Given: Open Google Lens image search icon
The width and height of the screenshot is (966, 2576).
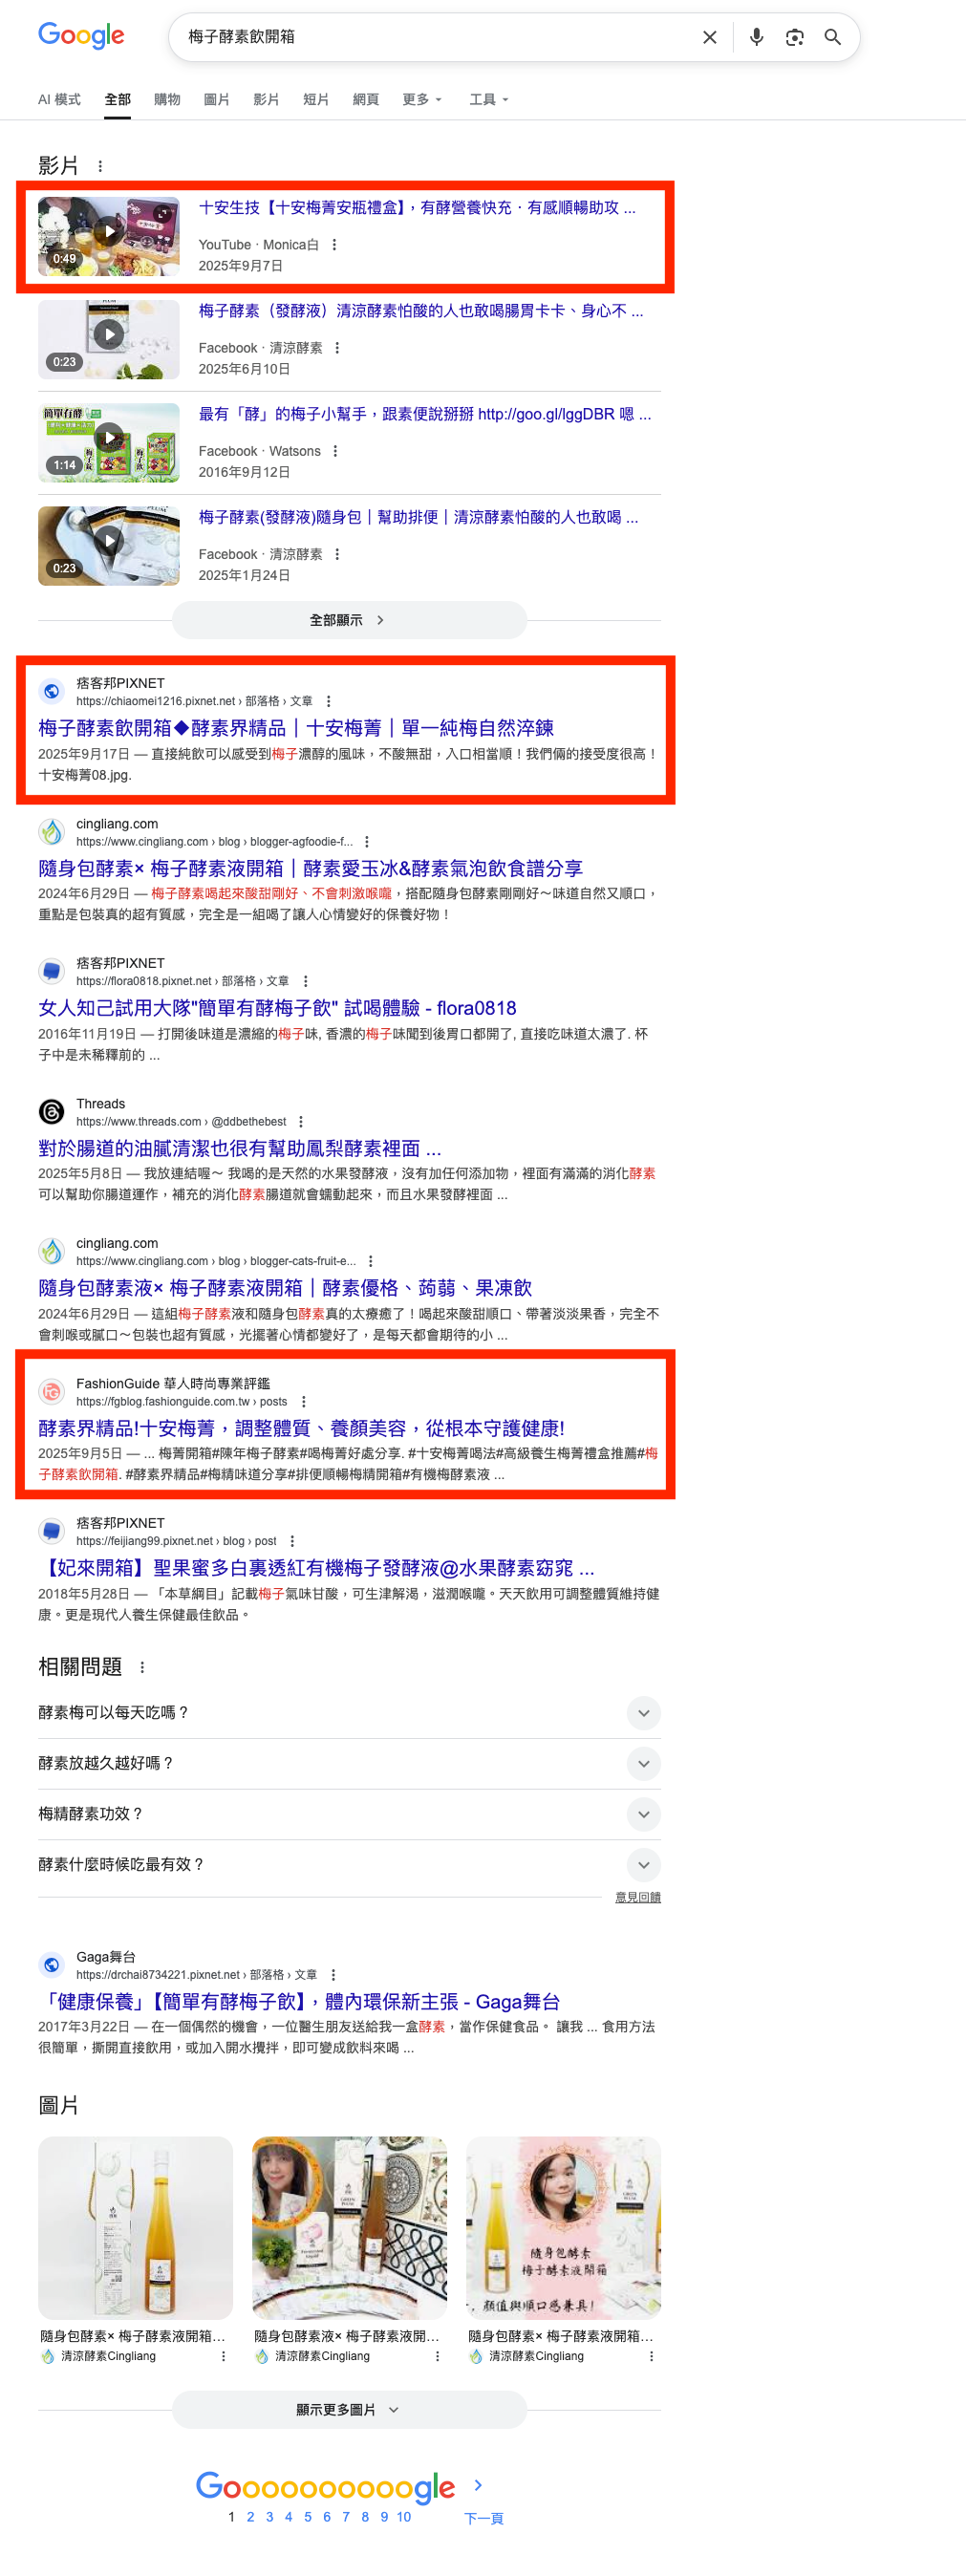Looking at the screenshot, I should tap(794, 37).
